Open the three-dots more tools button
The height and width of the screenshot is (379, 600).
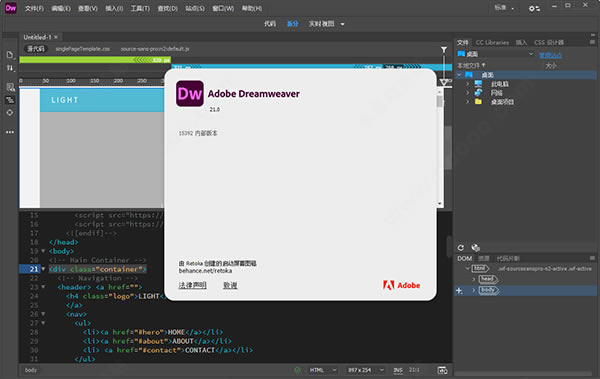(x=10, y=132)
